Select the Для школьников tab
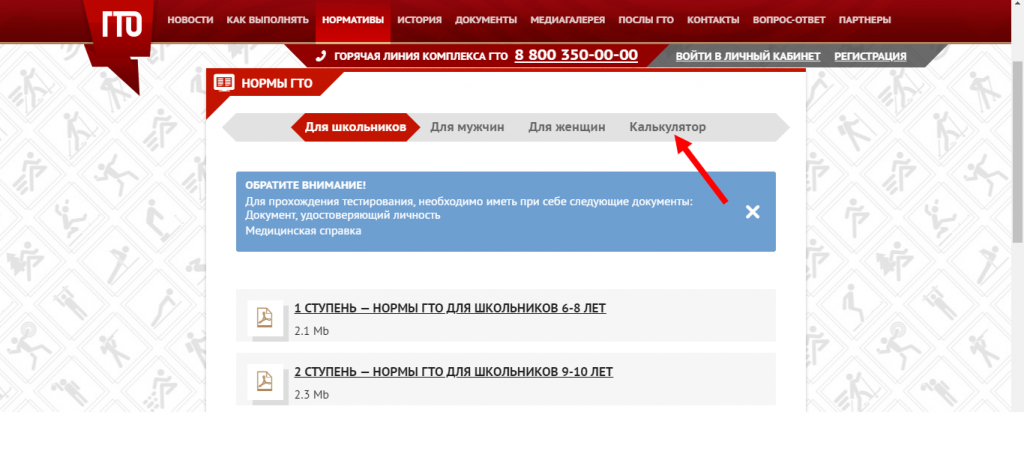This screenshot has height=463, width=1024. tap(355, 127)
